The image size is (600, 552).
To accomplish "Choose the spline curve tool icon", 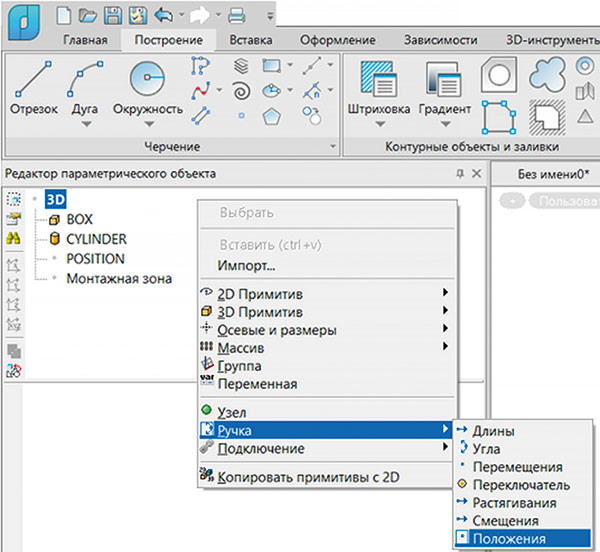I will click(x=201, y=91).
